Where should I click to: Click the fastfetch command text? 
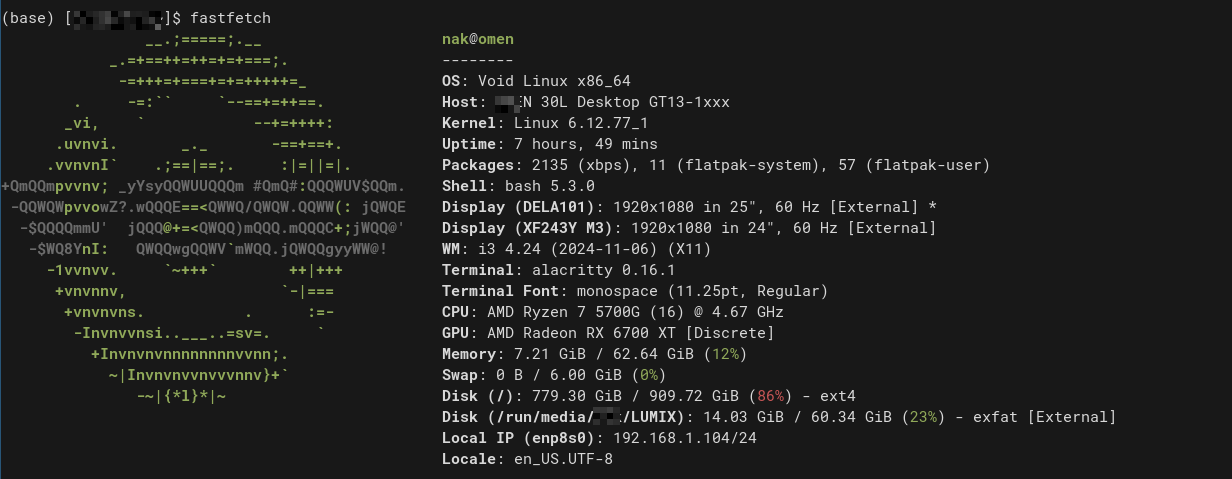click(229, 18)
